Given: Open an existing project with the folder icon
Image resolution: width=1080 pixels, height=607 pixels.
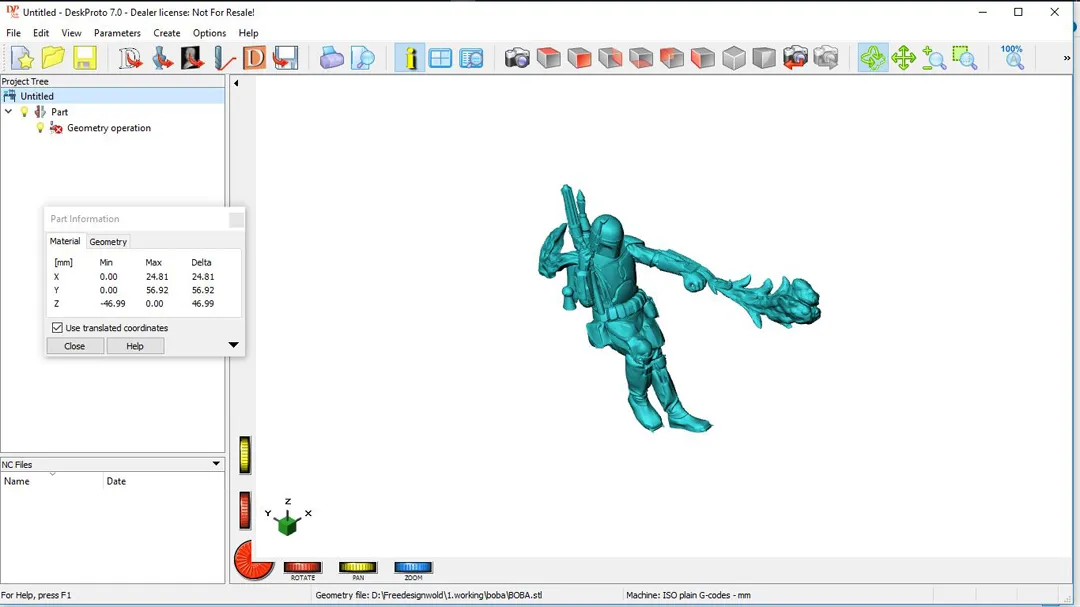Looking at the screenshot, I should coord(53,58).
